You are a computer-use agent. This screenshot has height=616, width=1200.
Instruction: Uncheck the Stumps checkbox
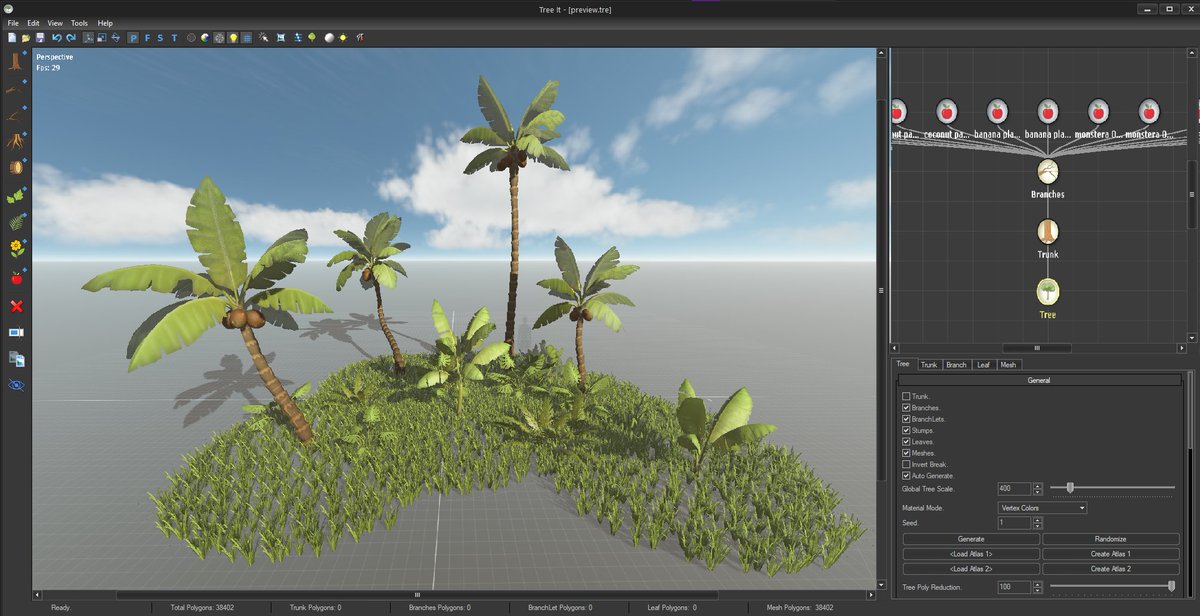click(906, 430)
